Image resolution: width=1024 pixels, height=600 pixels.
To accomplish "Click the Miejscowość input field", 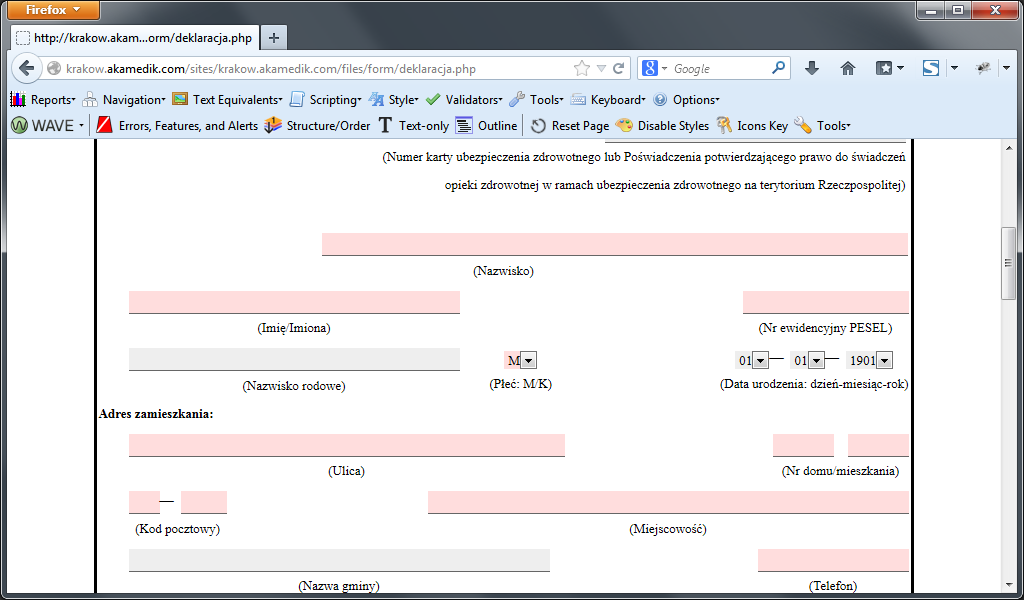I will tap(668, 502).
